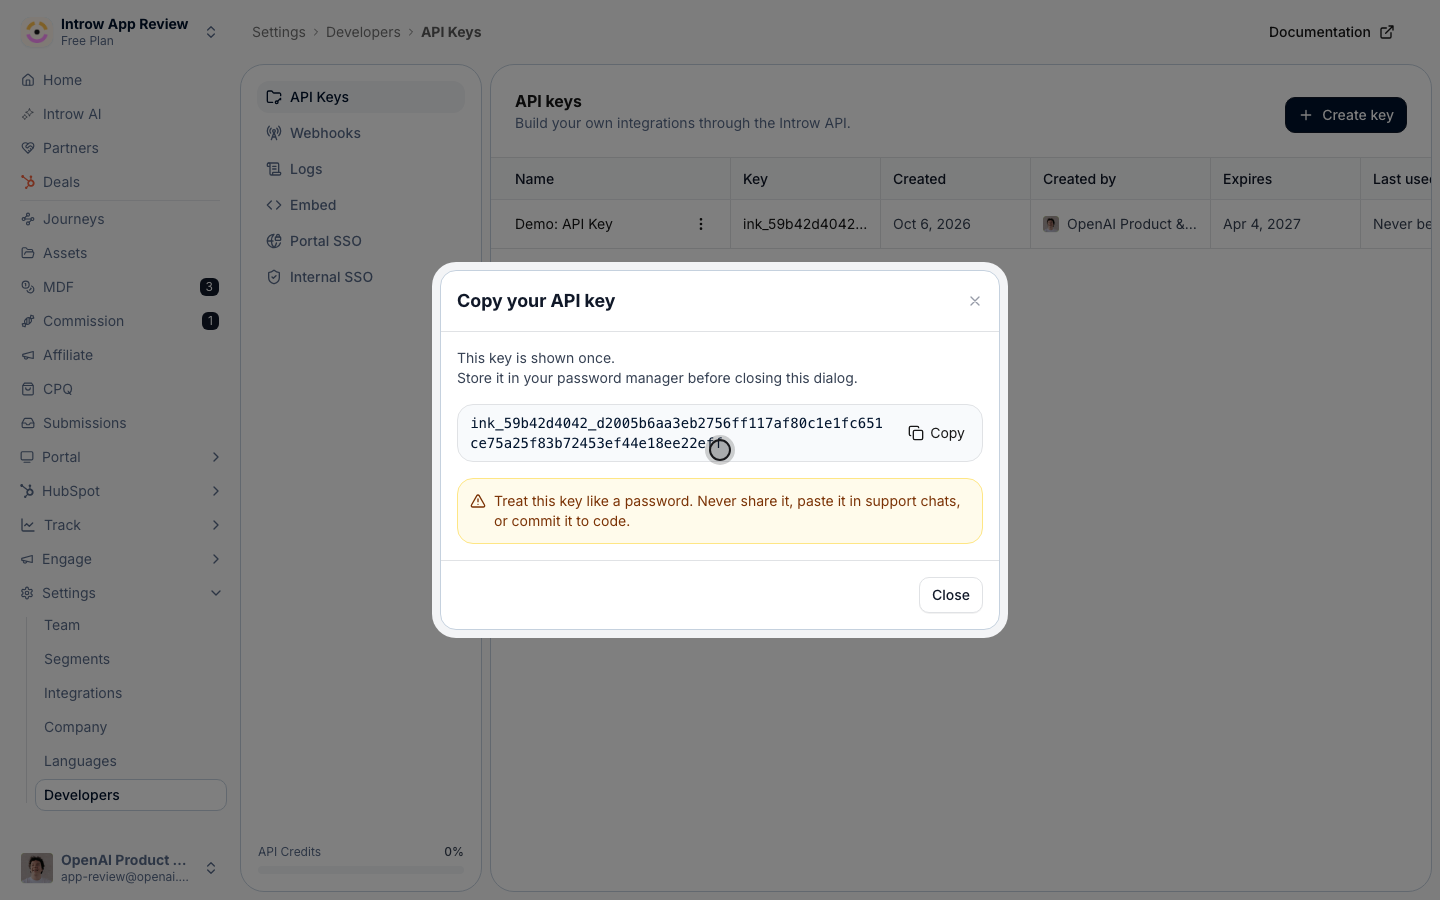Expand the Portal submenu chevron
The image size is (1440, 900).
click(216, 457)
